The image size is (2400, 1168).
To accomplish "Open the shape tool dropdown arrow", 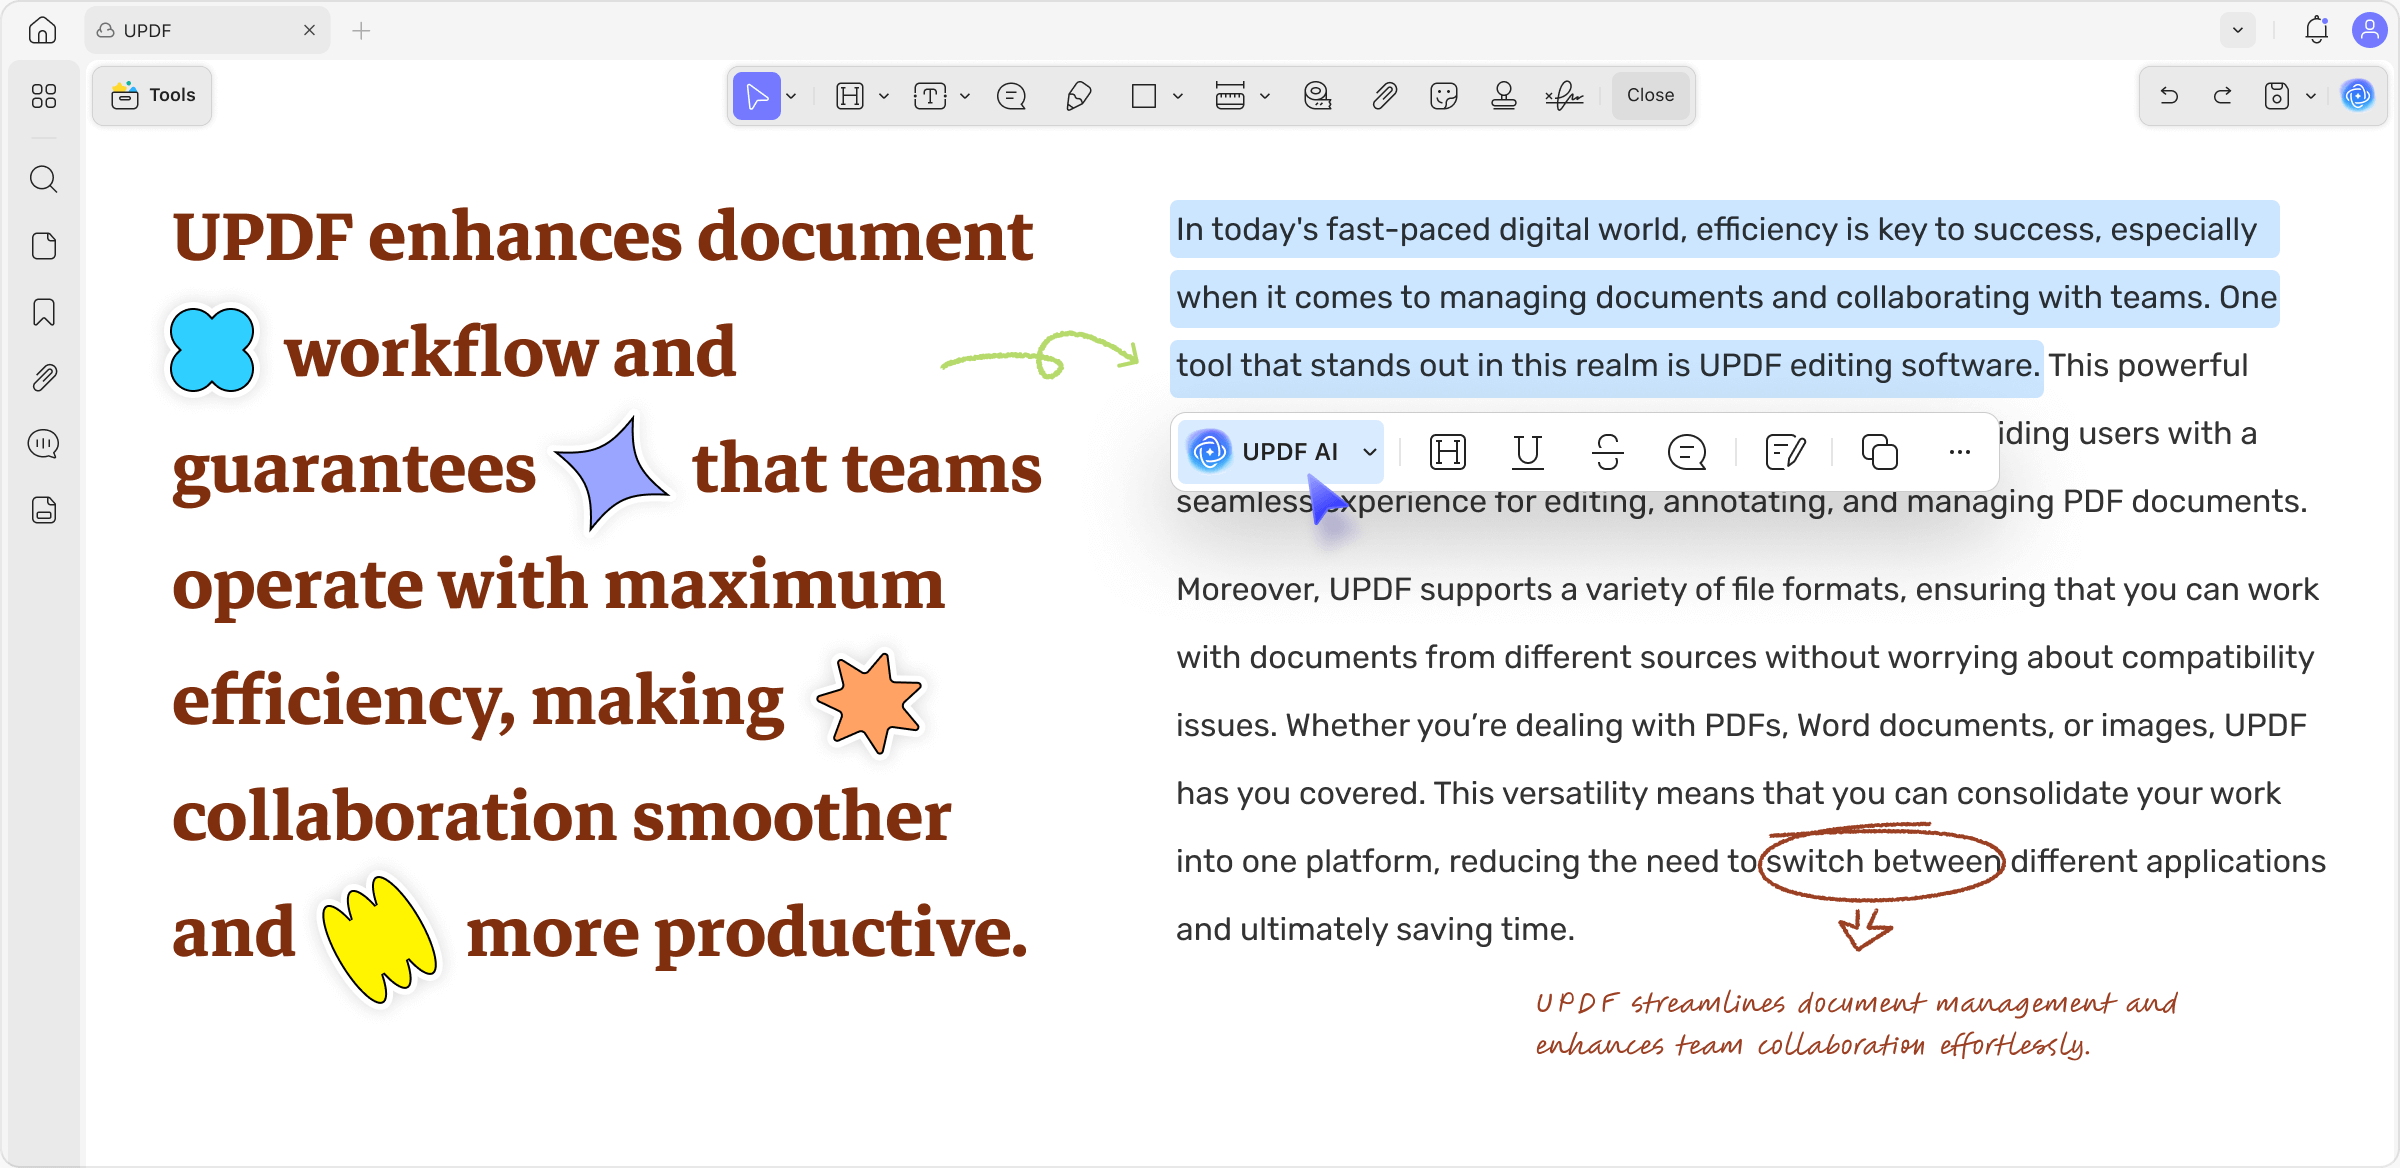I will pos(1178,96).
